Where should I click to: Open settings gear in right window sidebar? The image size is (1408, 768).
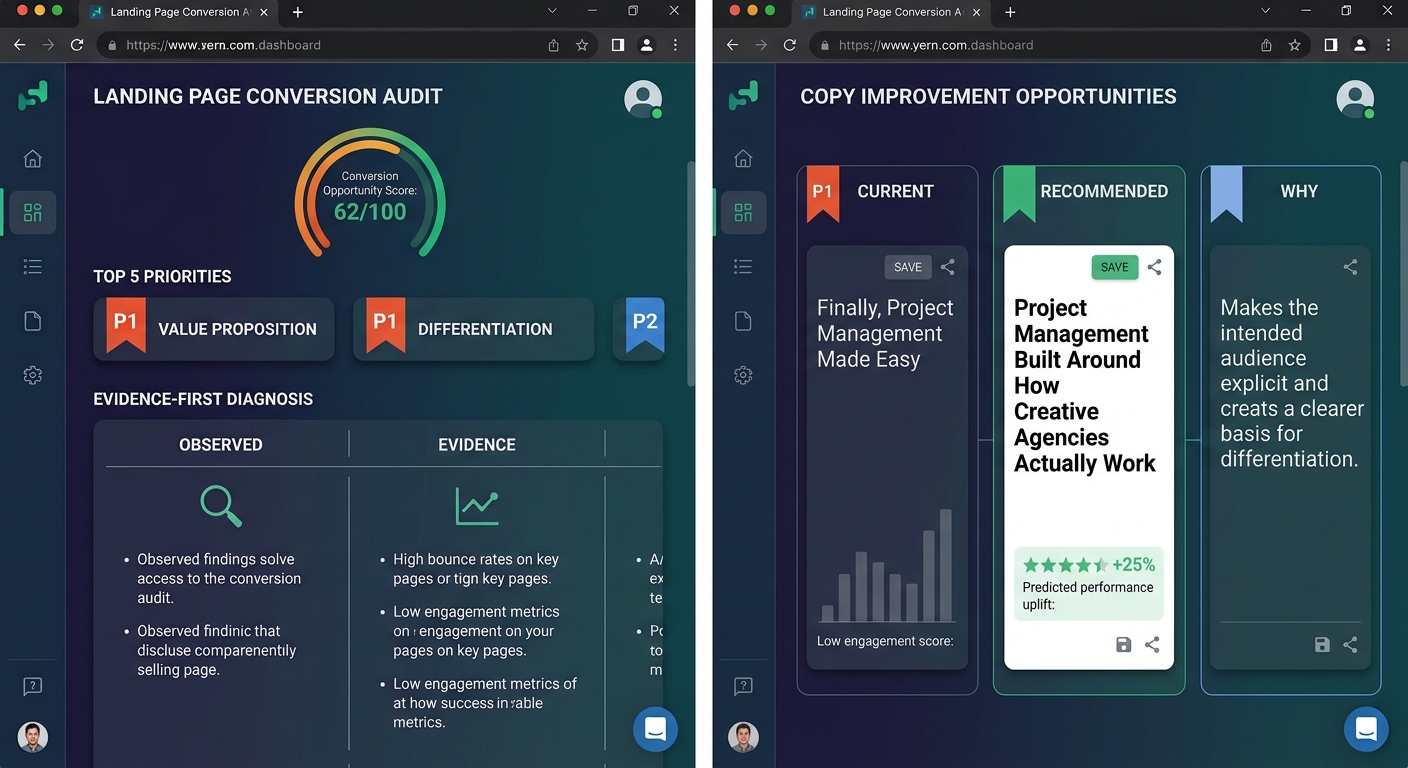pyautogui.click(x=743, y=375)
